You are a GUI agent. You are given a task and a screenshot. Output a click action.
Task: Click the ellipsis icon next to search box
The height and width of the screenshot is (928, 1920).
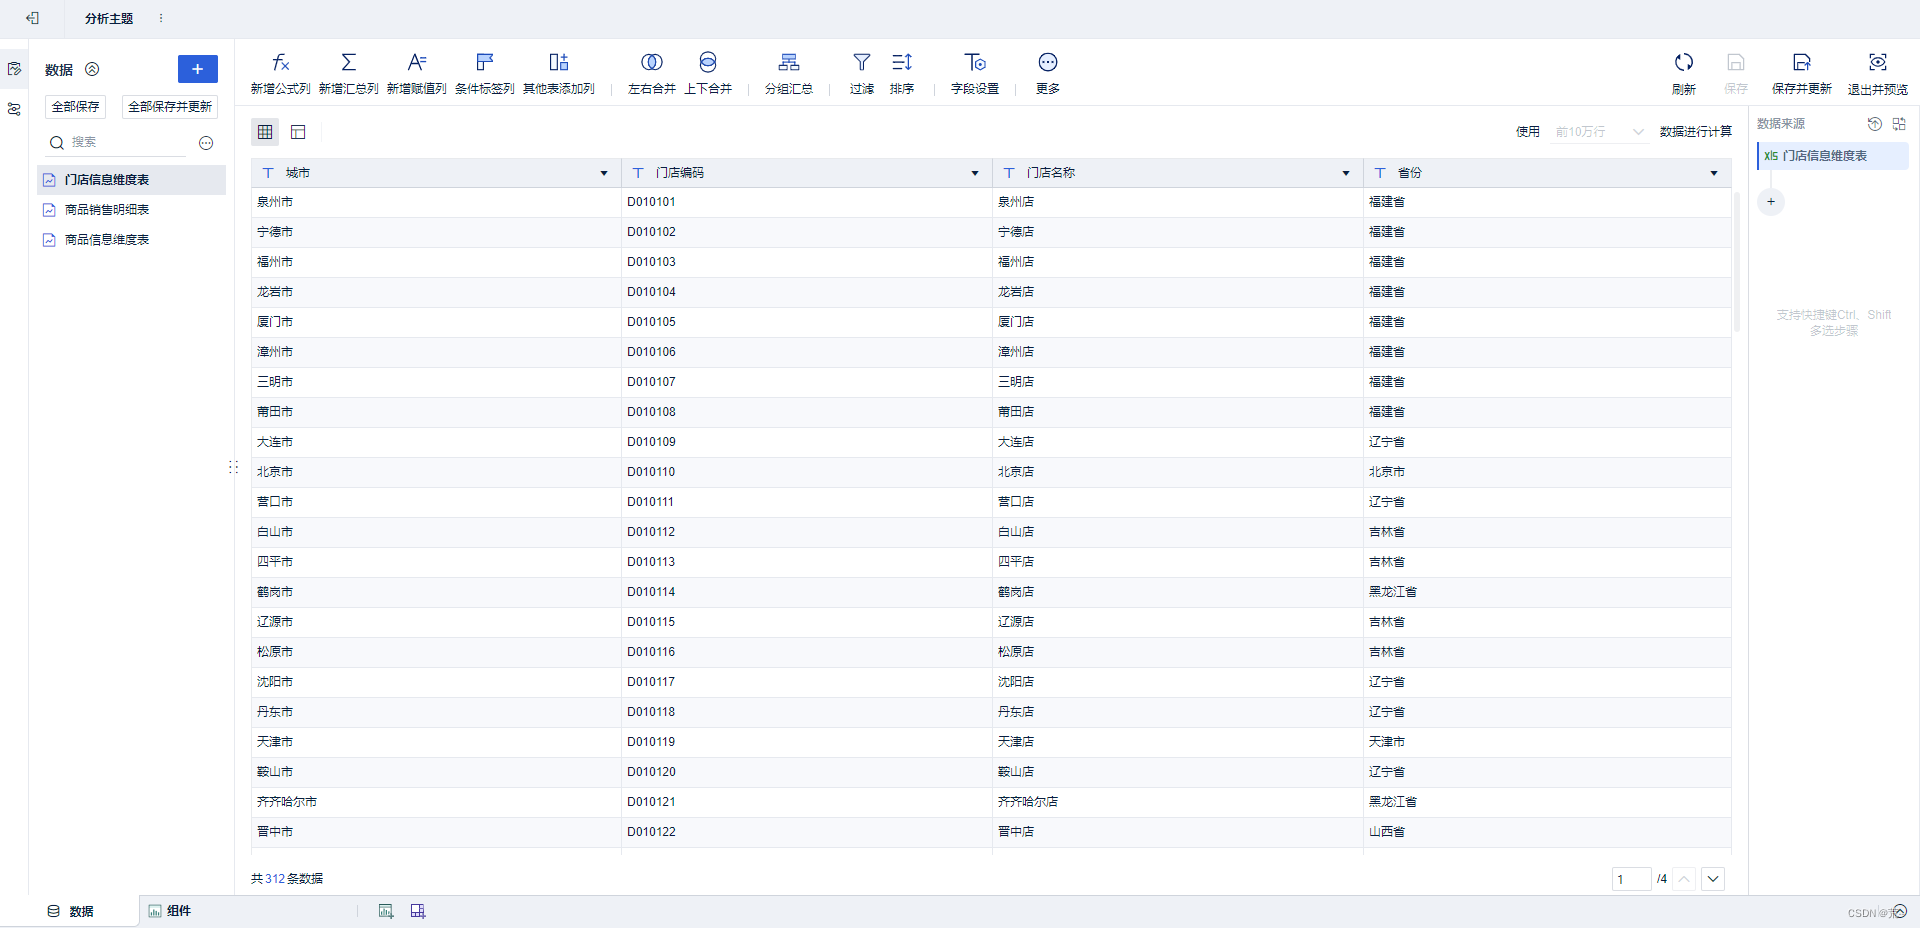click(206, 143)
